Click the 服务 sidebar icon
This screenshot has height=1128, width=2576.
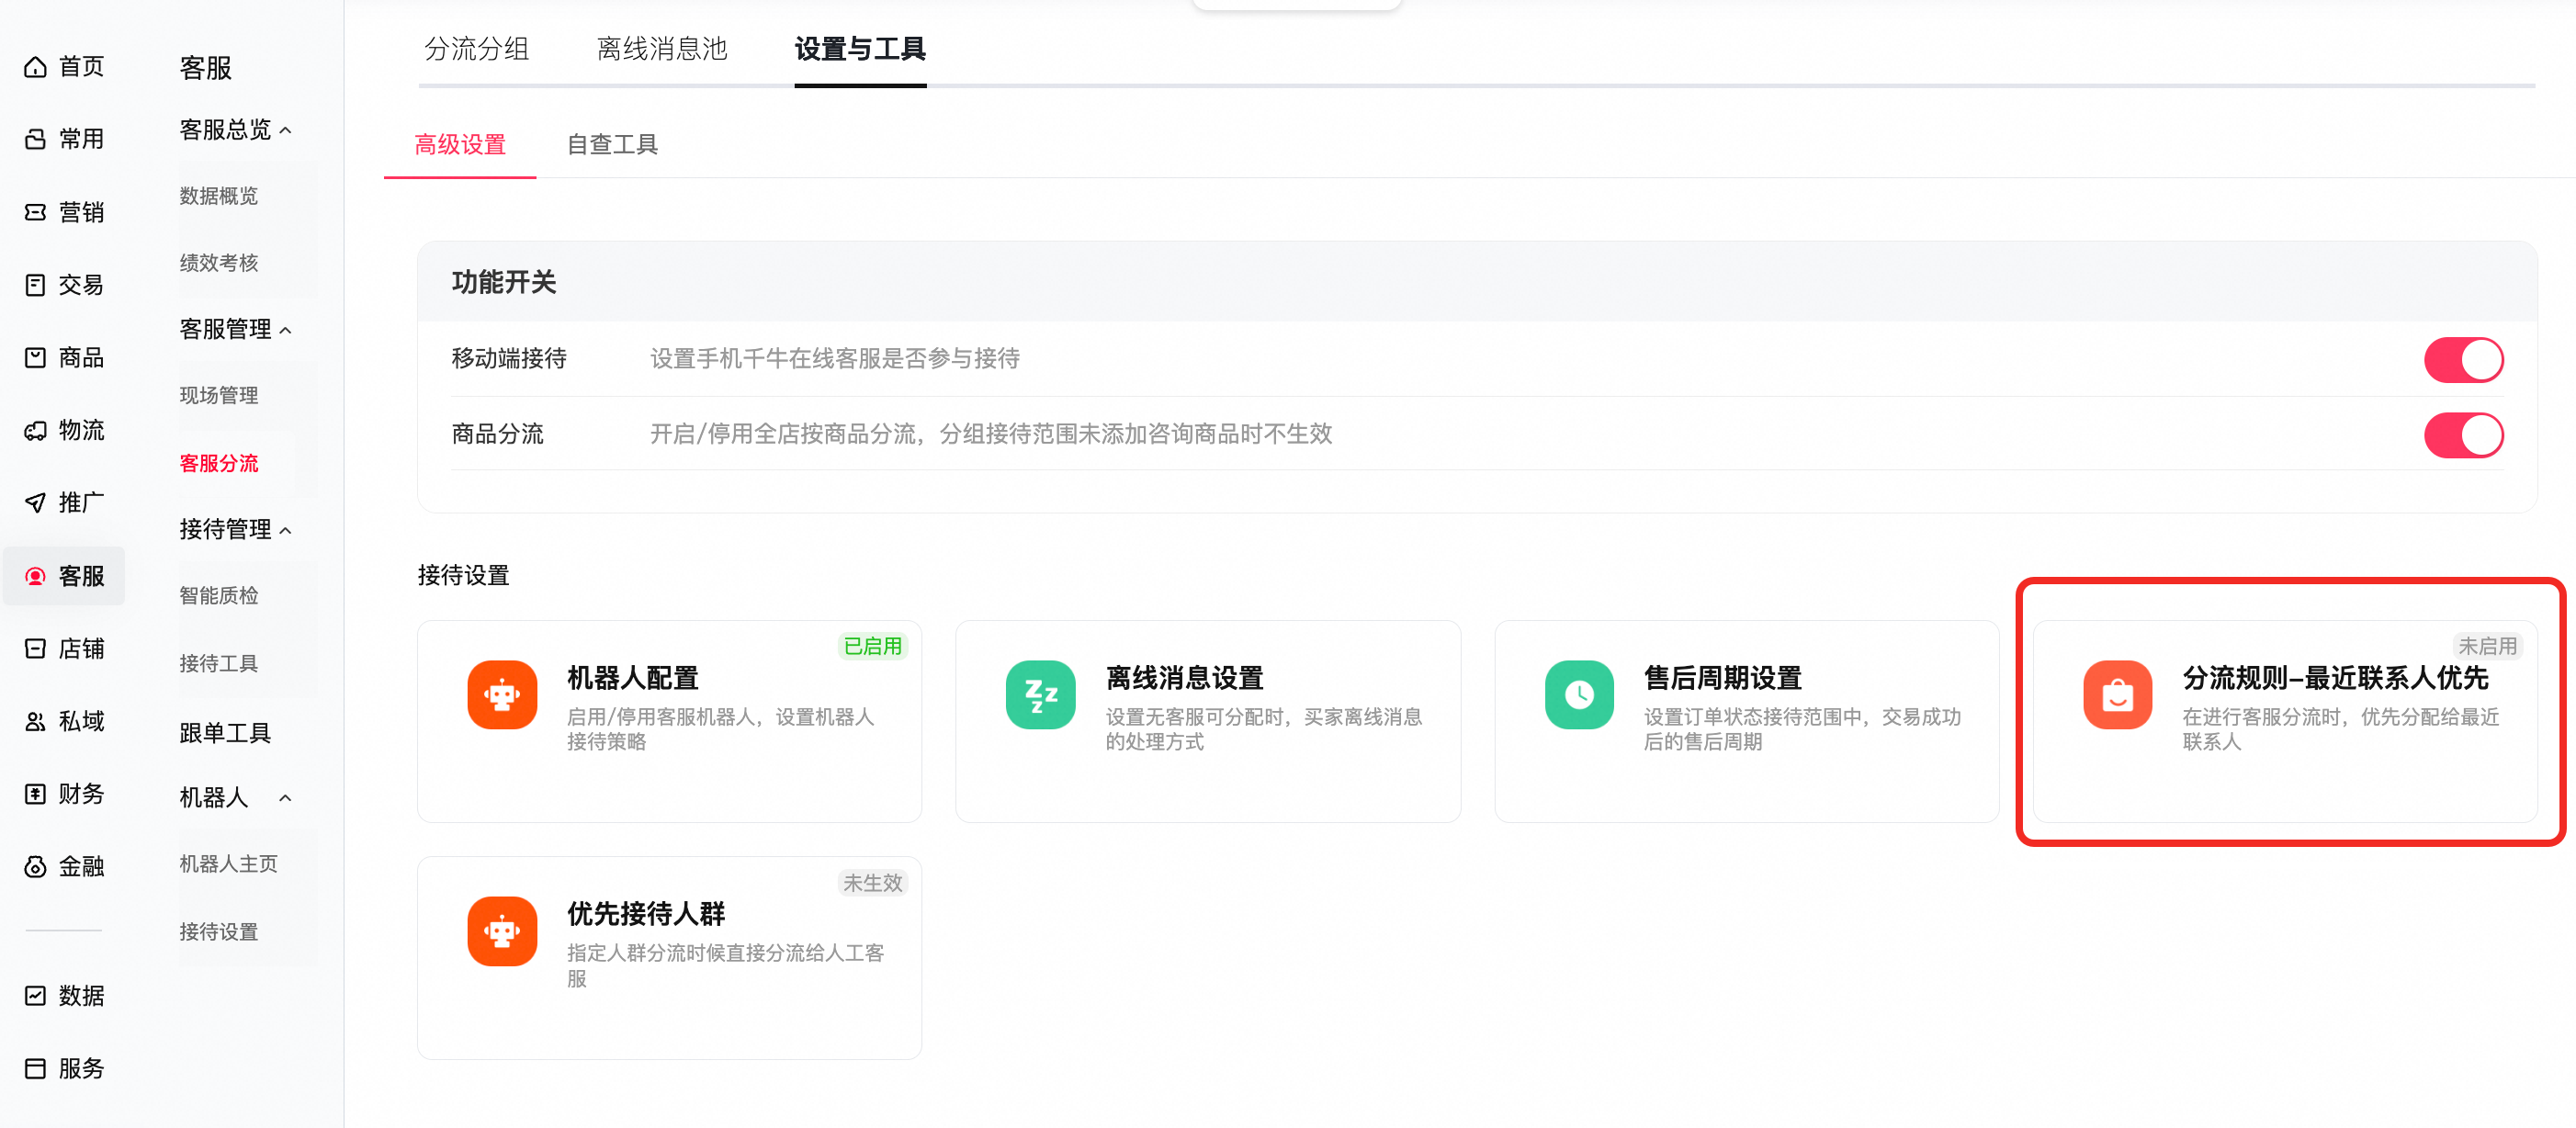[x=35, y=1068]
